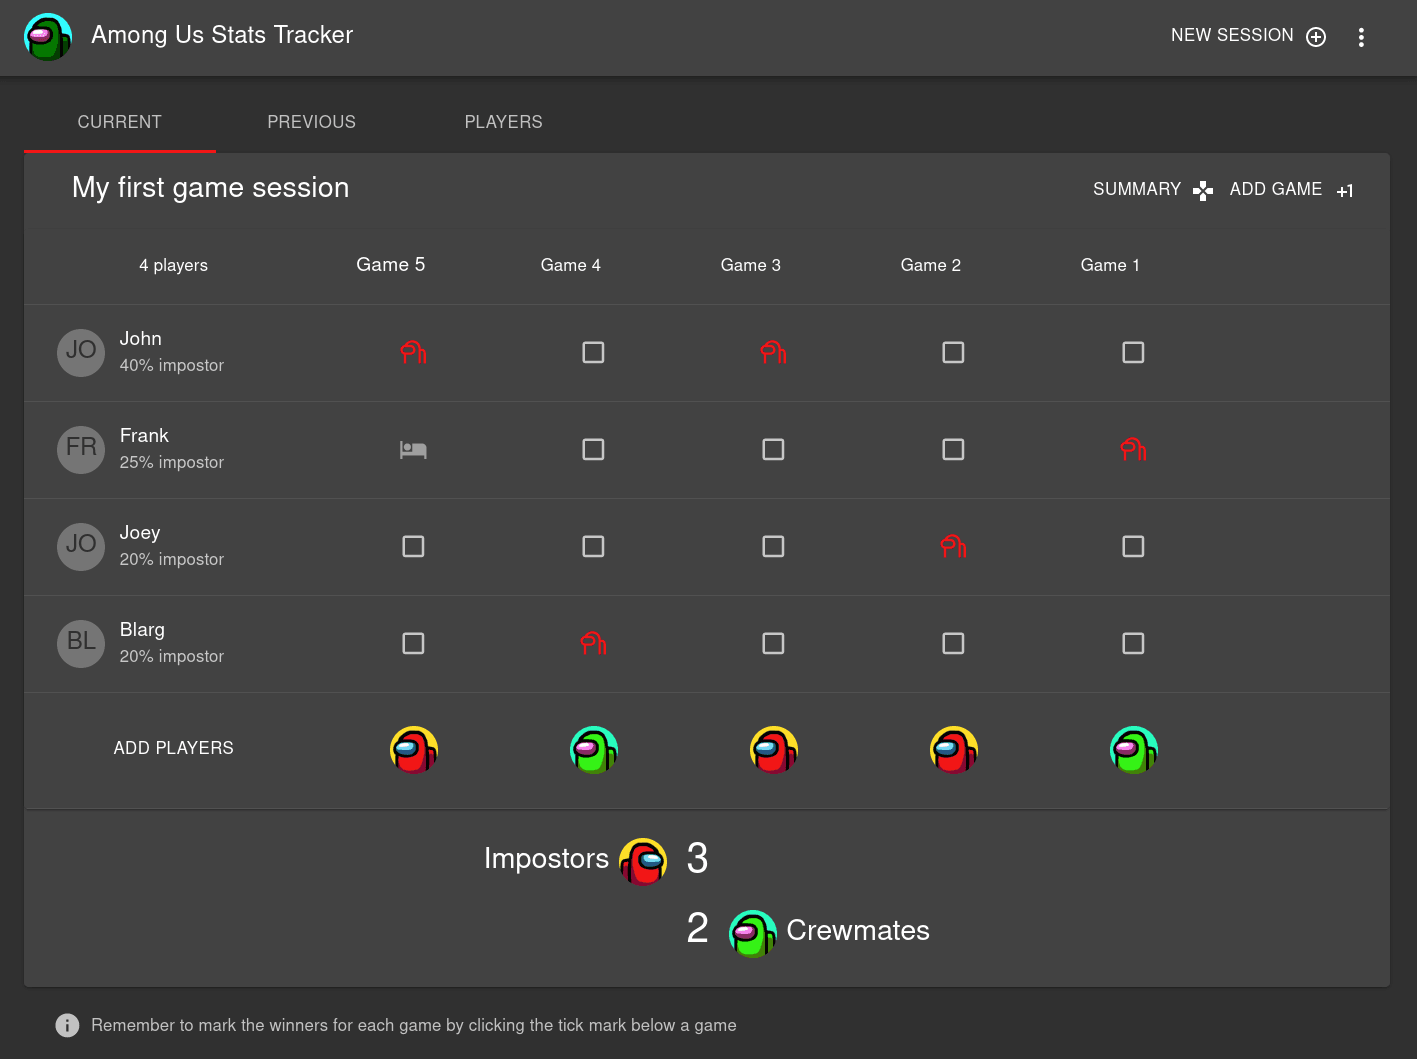Check Blarg's box for Game 1

tap(1133, 643)
